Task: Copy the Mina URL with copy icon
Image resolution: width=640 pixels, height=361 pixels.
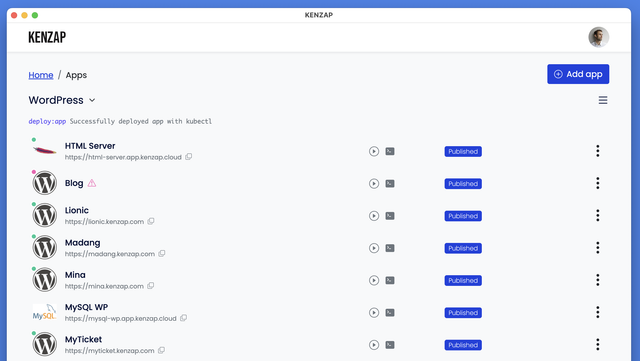Action: point(151,286)
